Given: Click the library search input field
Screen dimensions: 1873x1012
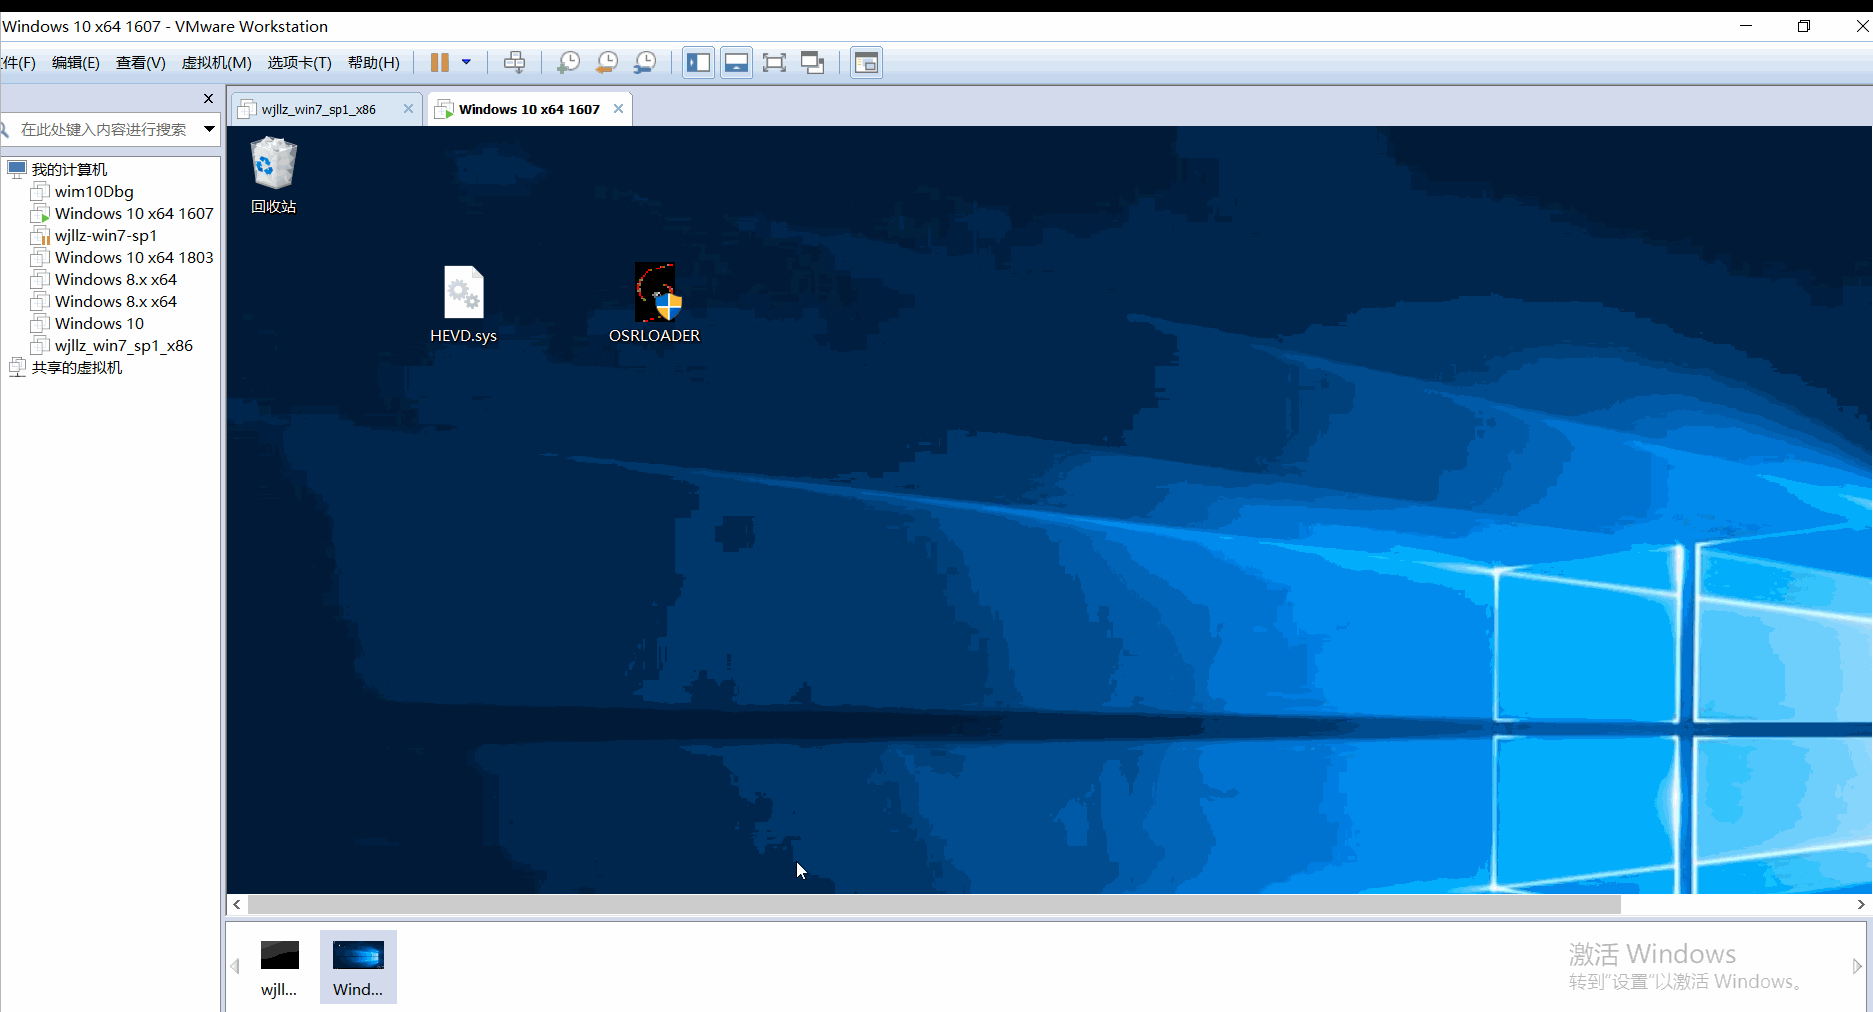Looking at the screenshot, I should click(x=103, y=129).
